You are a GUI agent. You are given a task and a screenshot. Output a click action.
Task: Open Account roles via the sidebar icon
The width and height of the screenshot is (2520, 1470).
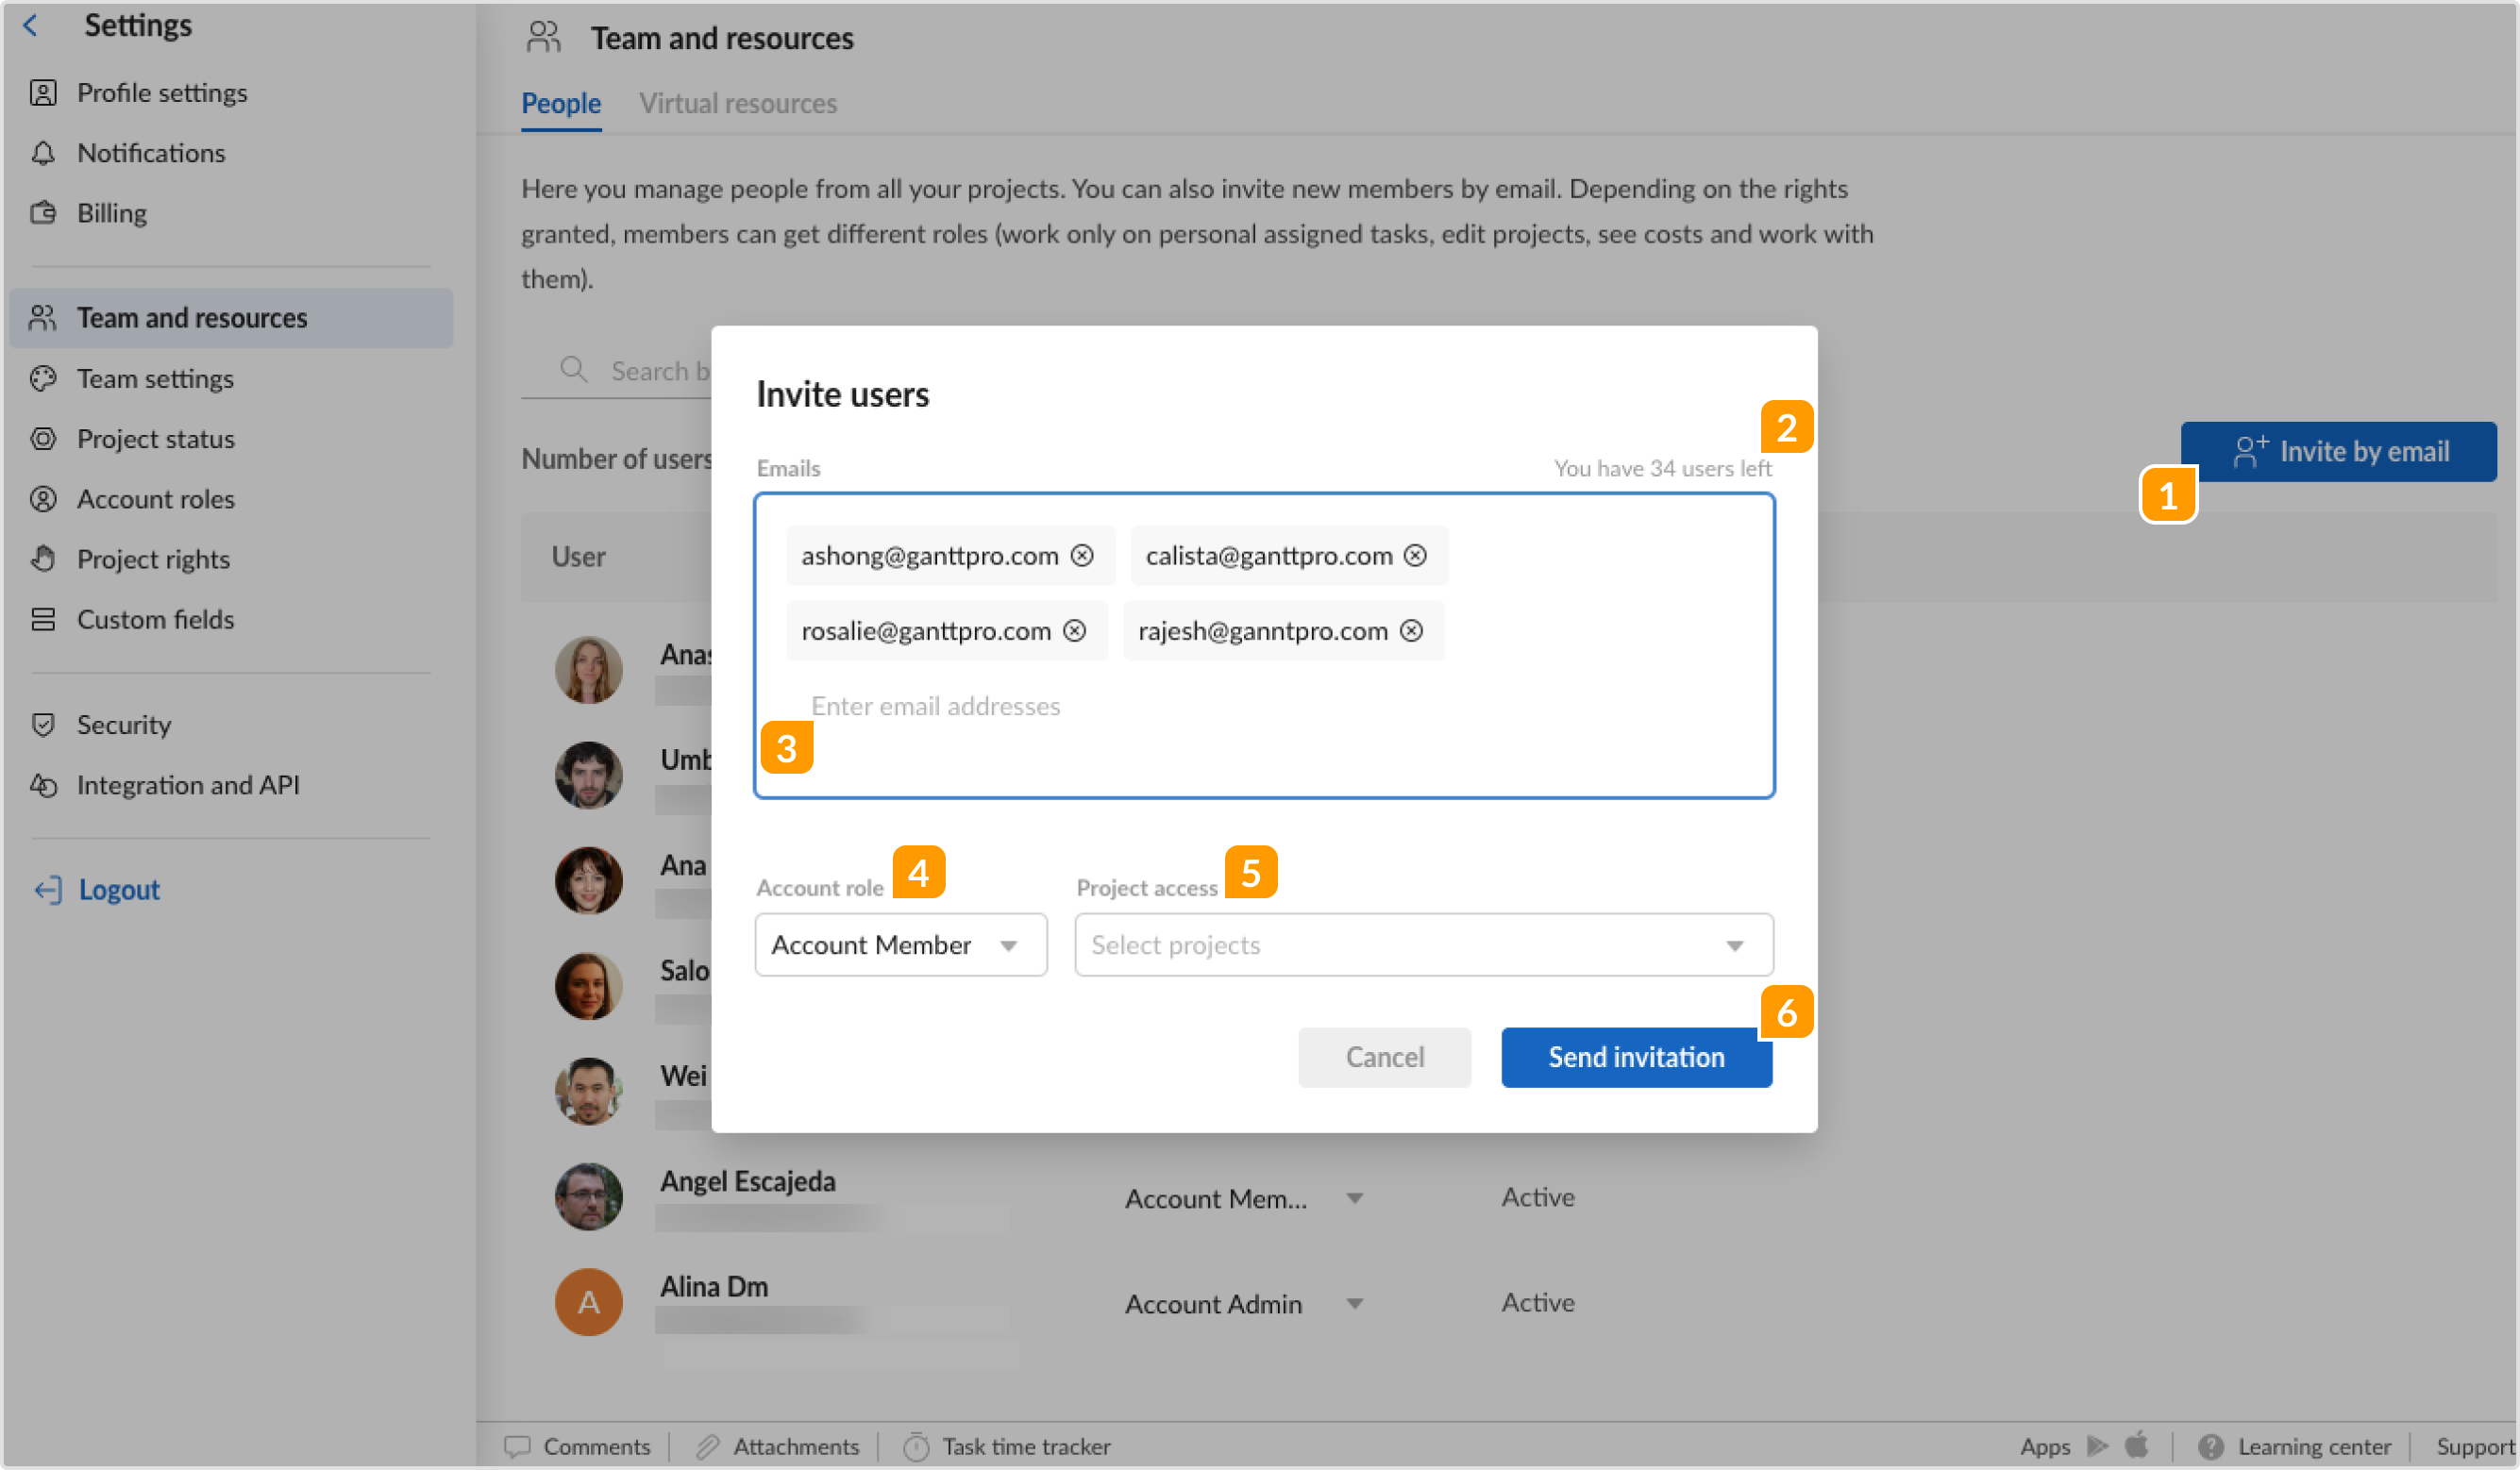[x=44, y=498]
